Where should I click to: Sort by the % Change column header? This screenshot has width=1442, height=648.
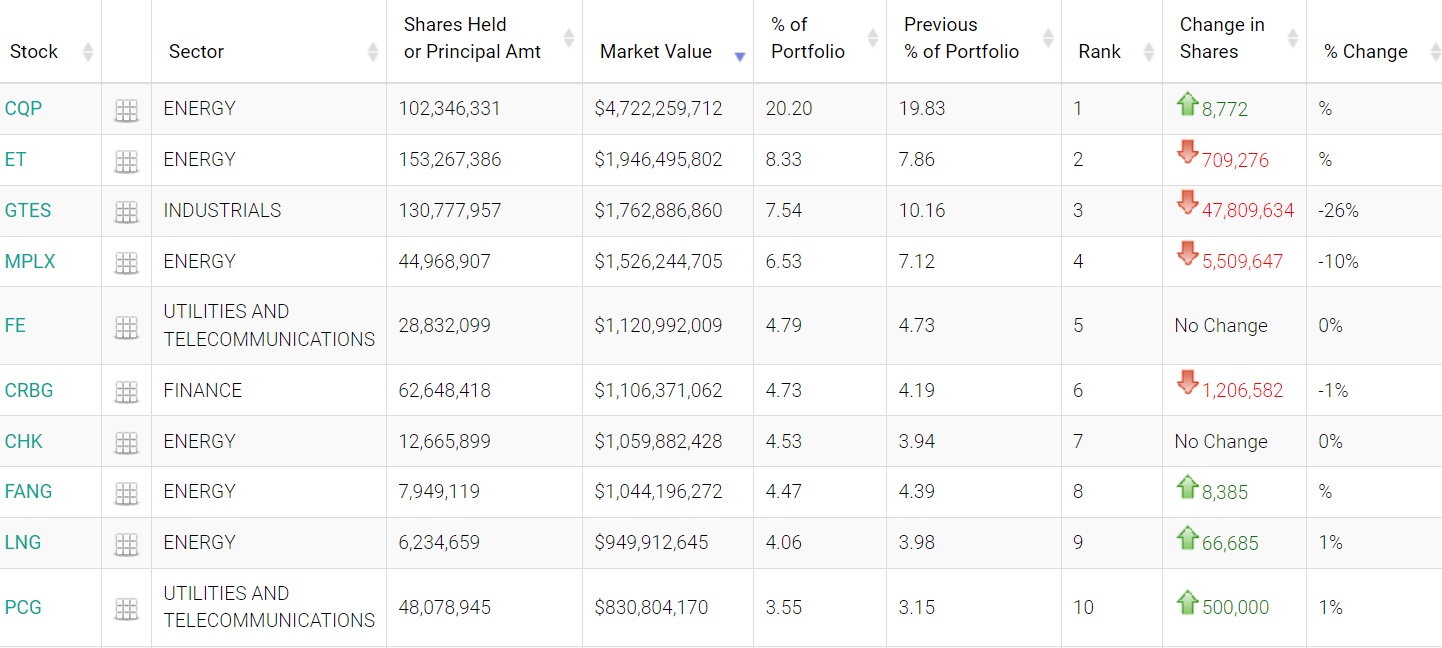click(1365, 52)
